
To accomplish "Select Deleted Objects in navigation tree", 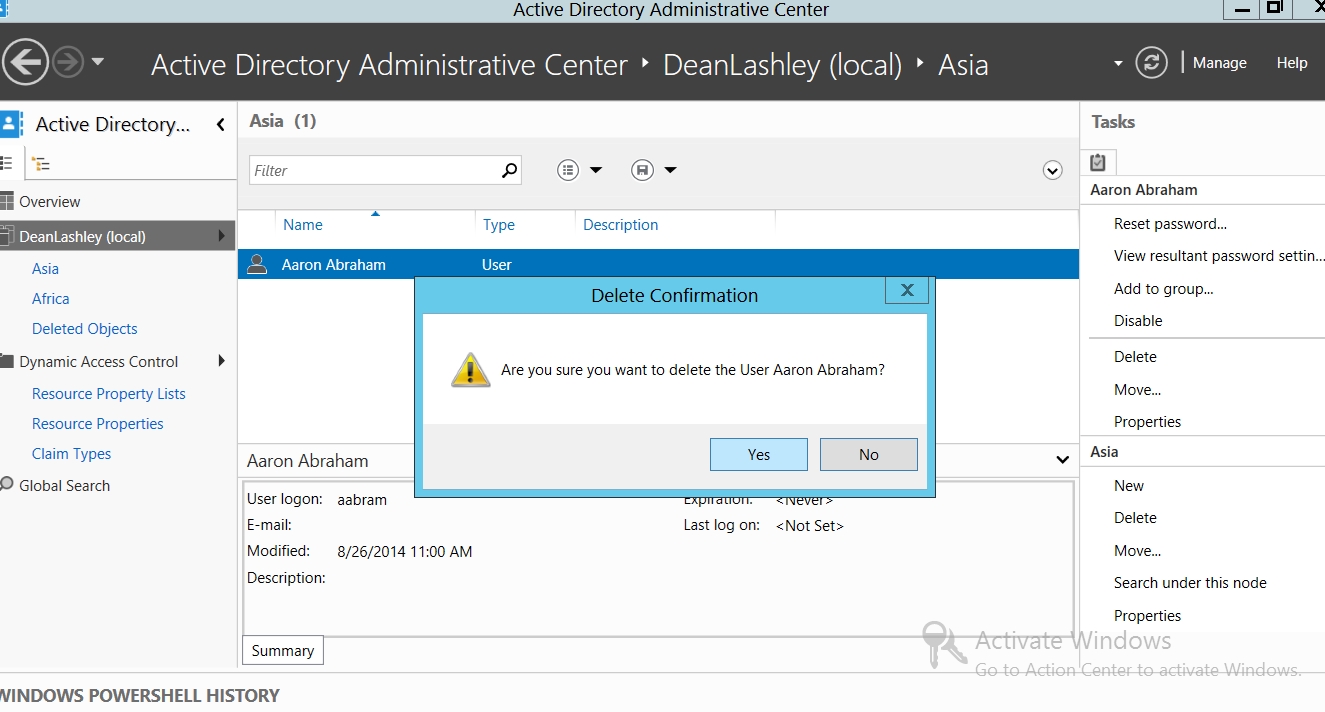I will tap(85, 328).
